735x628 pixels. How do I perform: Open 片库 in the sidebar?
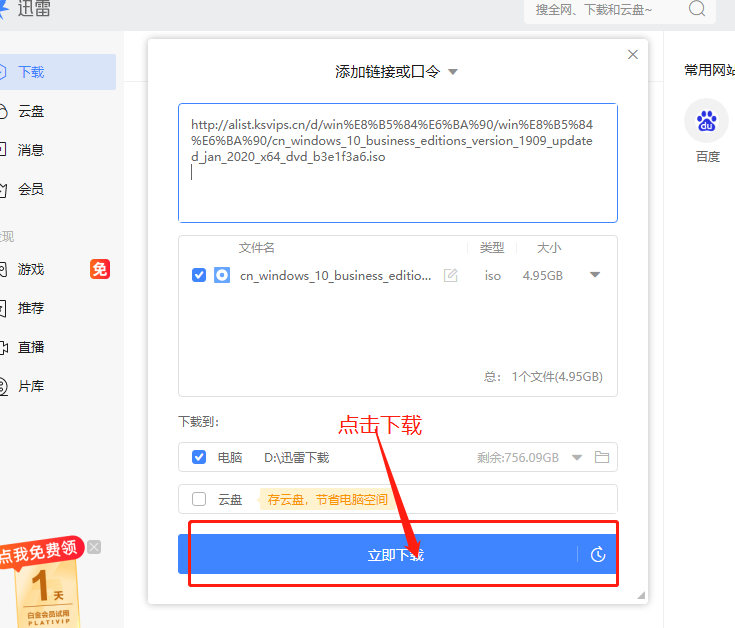31,386
